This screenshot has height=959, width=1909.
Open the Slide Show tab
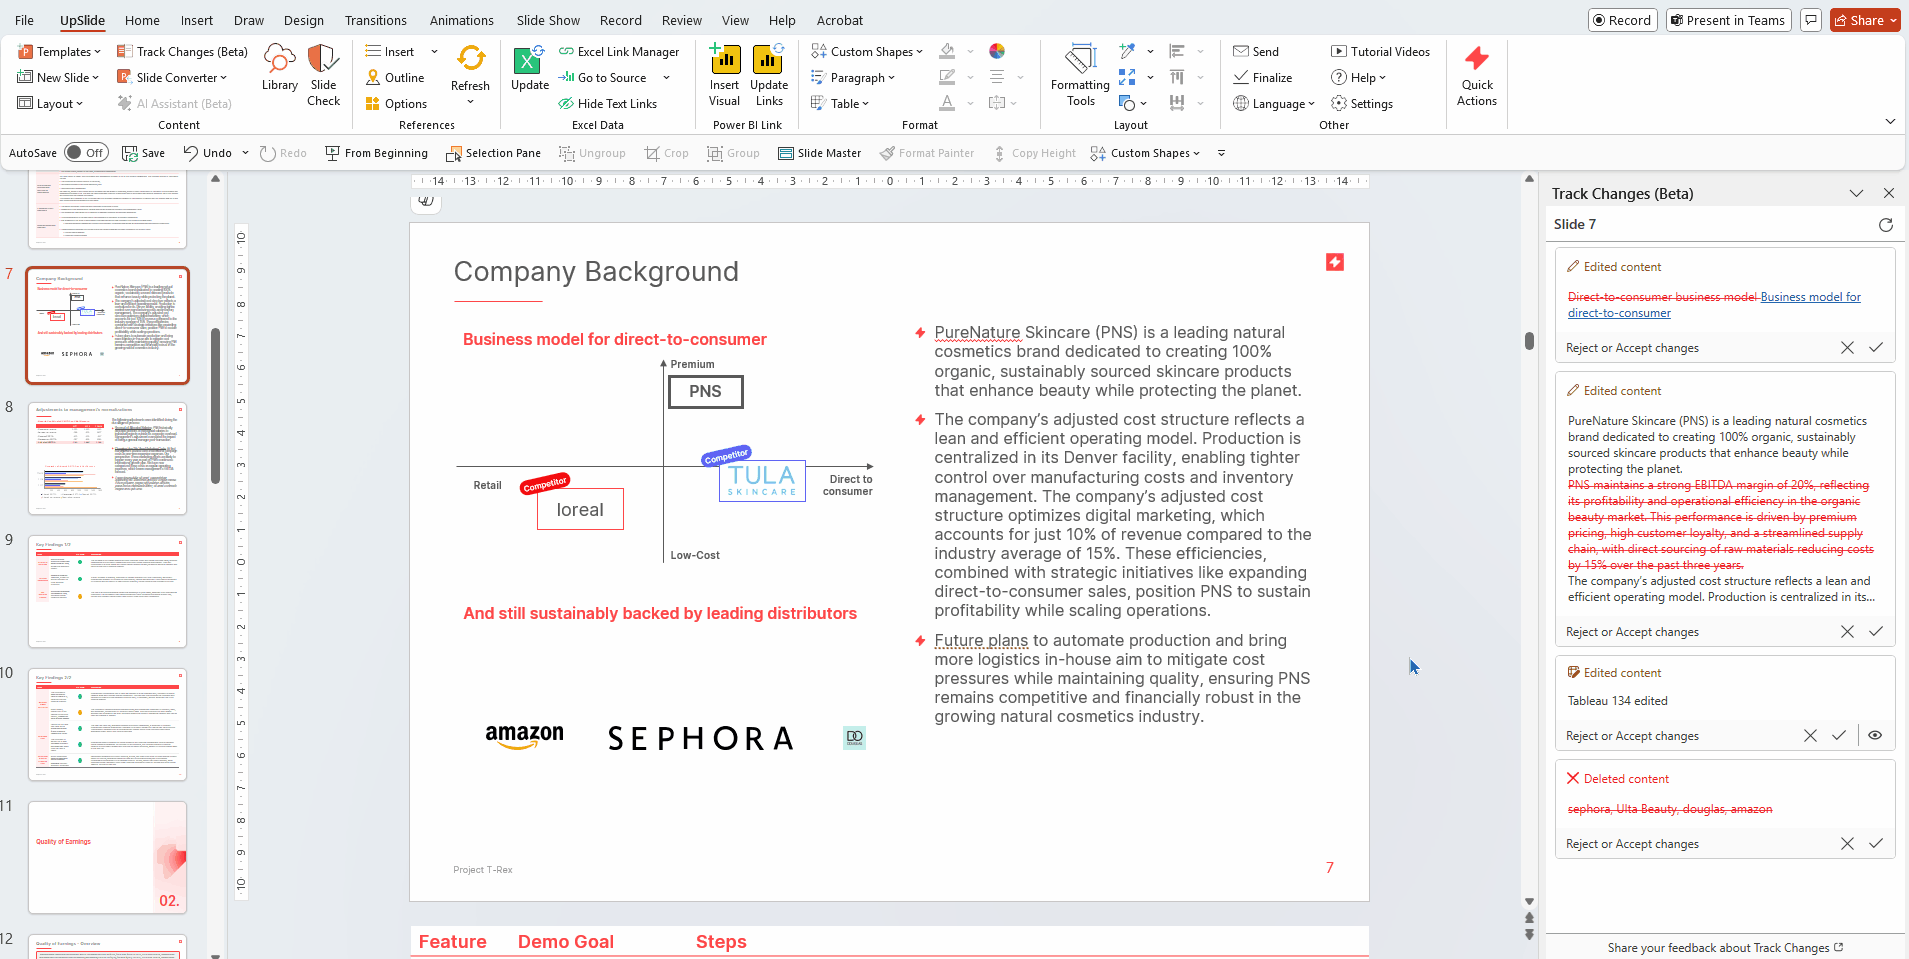click(x=548, y=20)
